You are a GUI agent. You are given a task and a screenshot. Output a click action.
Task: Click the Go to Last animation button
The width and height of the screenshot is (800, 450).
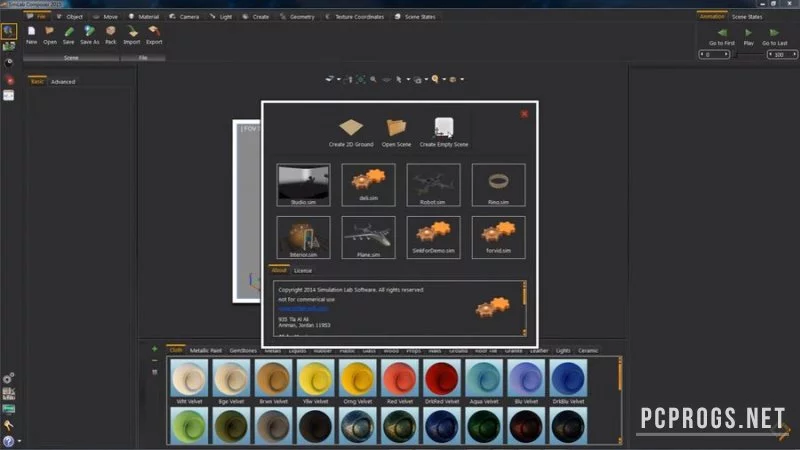point(774,37)
